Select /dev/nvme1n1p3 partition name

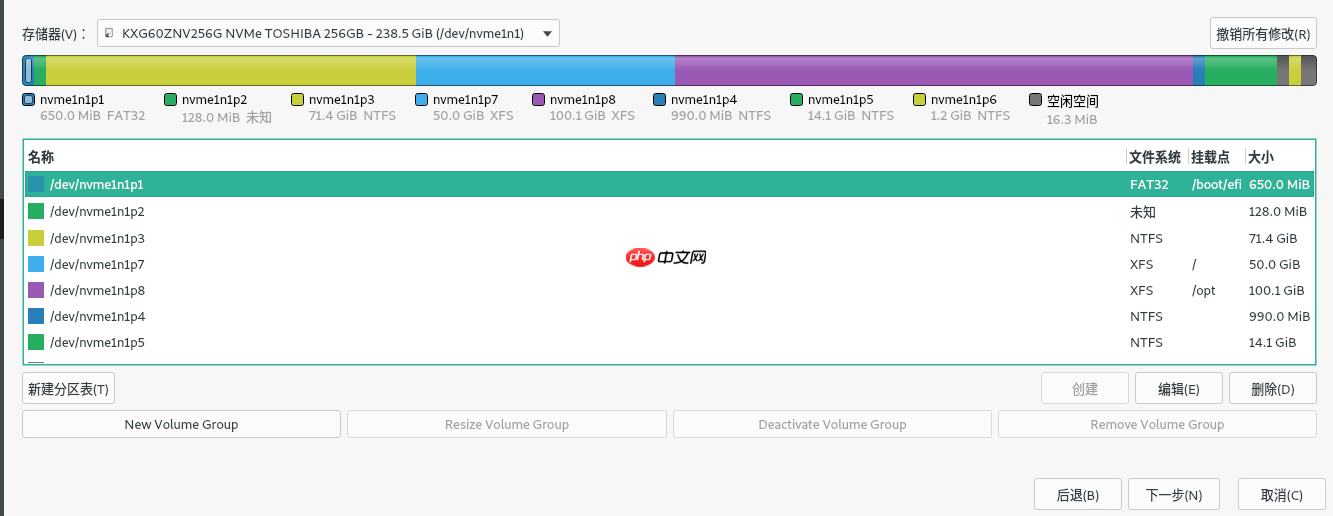97,238
